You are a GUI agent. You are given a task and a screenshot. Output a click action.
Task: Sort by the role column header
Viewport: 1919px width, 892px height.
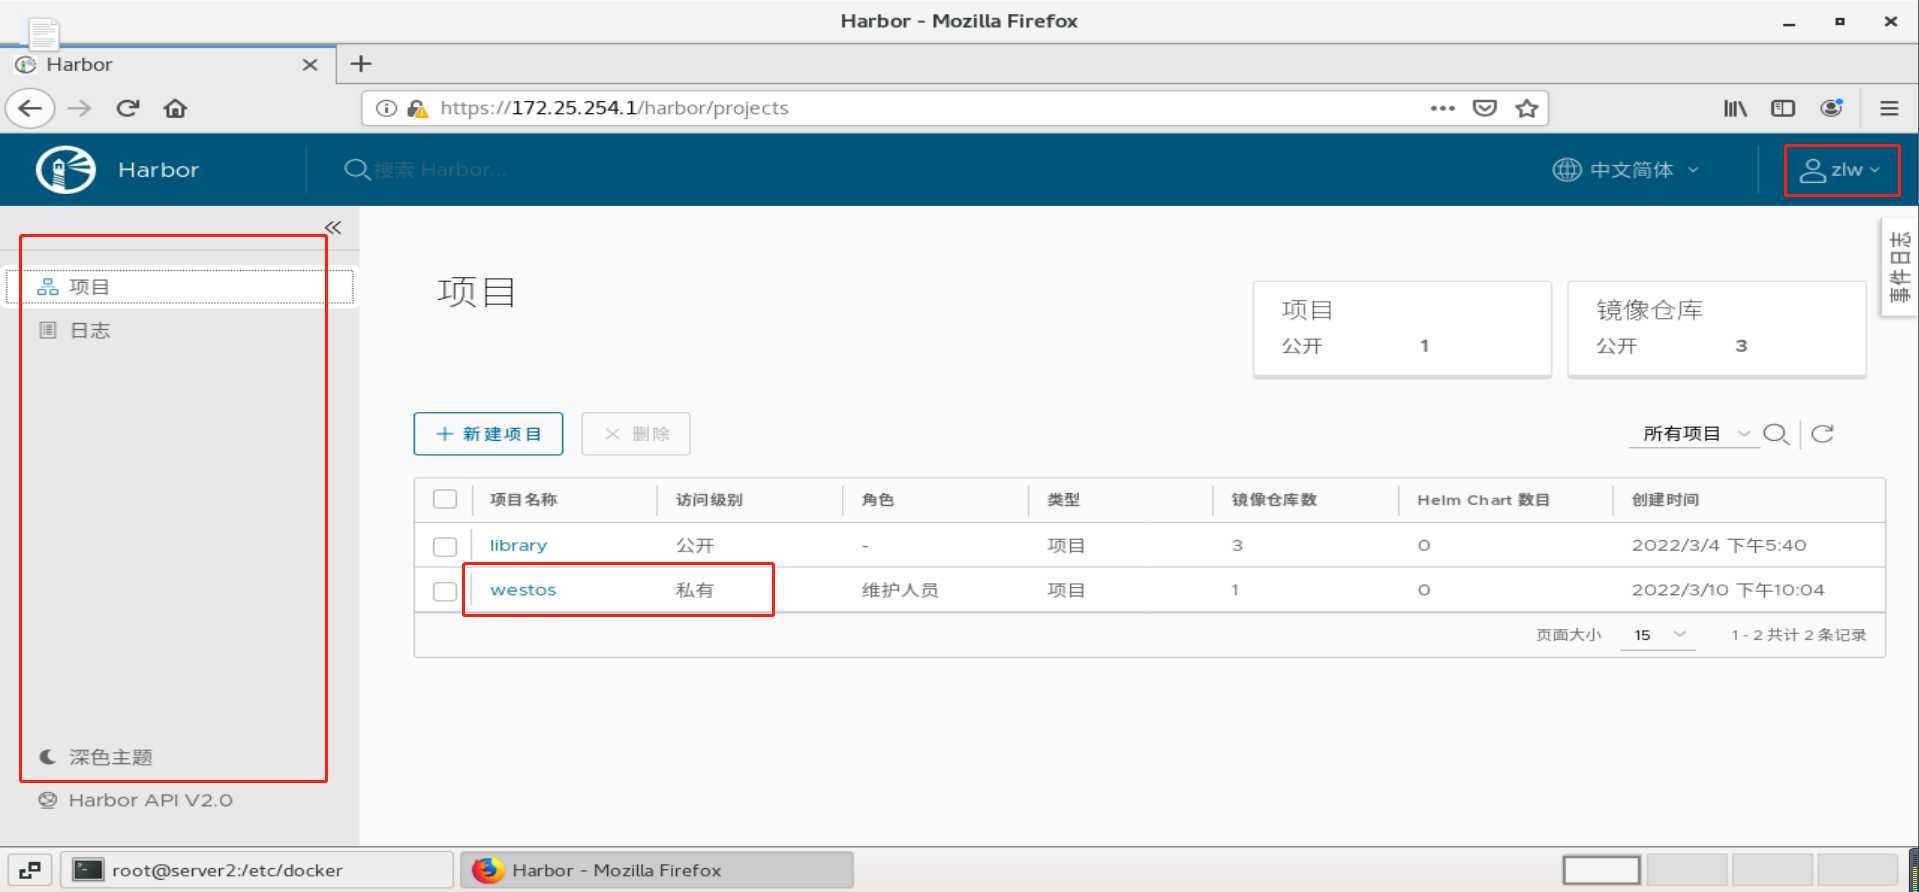click(877, 500)
